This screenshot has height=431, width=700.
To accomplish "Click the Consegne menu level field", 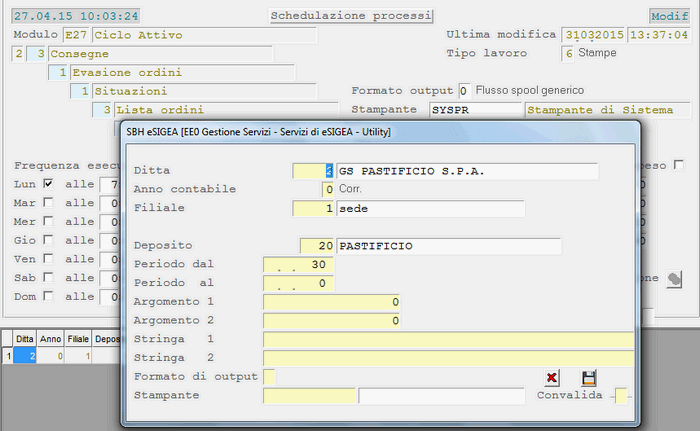I will pyautogui.click(x=161, y=54).
